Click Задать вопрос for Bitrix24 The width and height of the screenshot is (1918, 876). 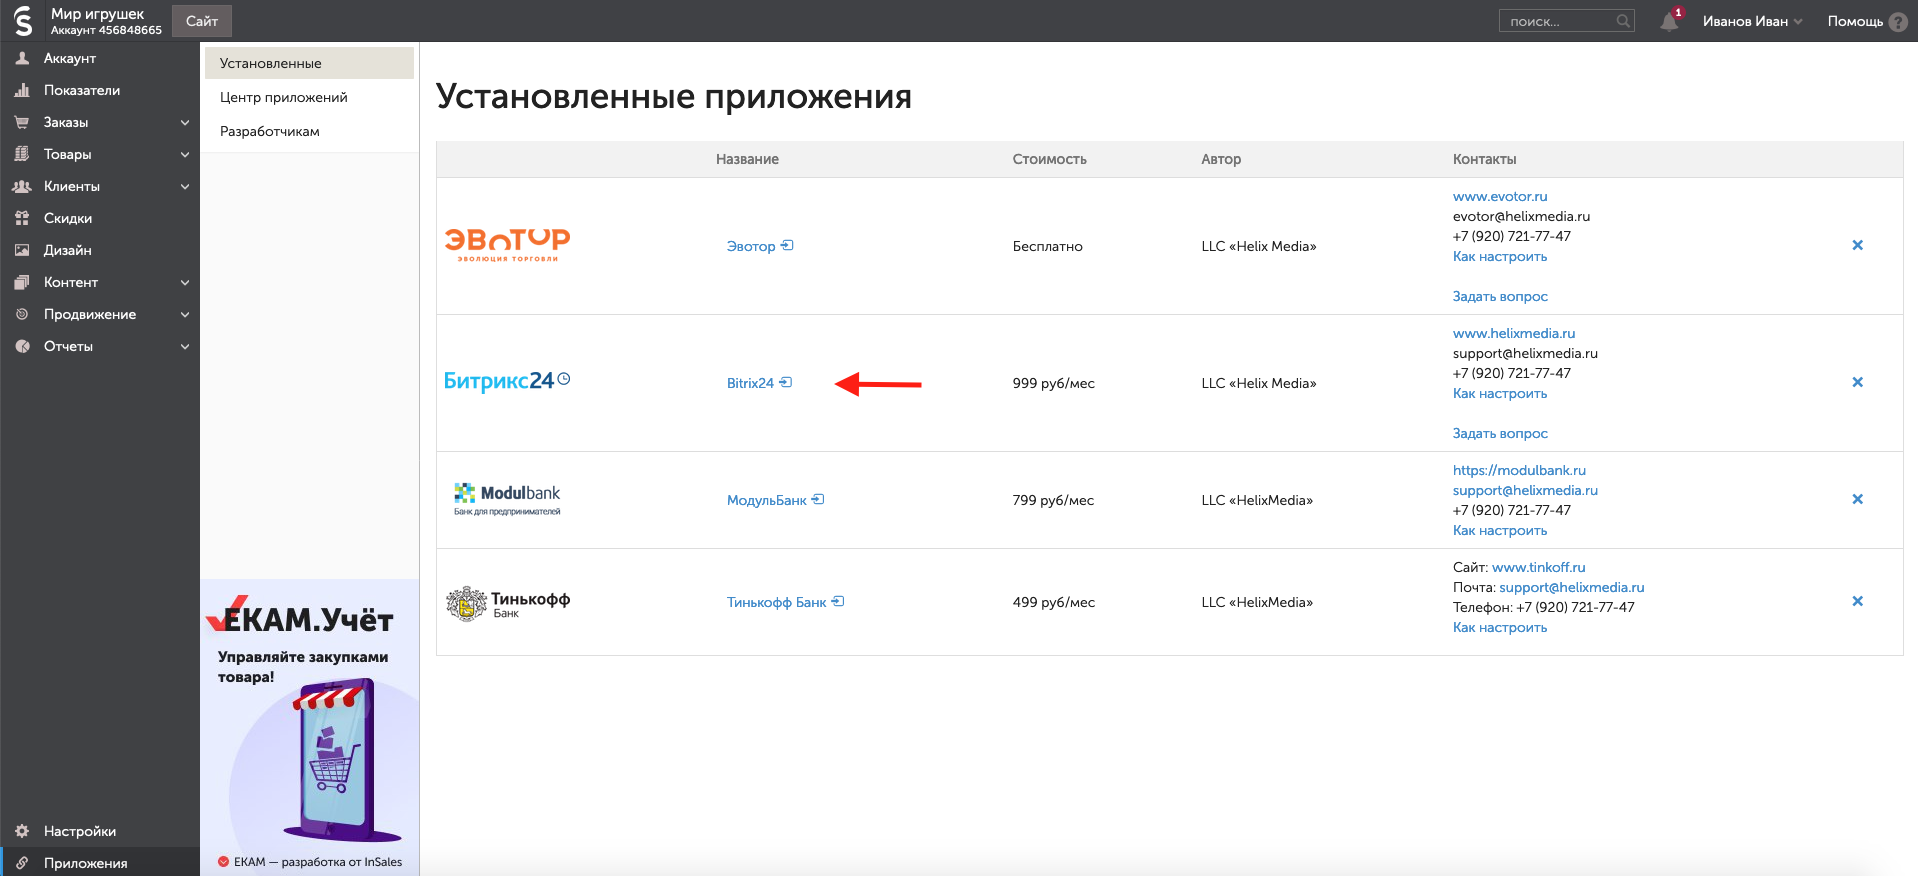pyautogui.click(x=1500, y=433)
